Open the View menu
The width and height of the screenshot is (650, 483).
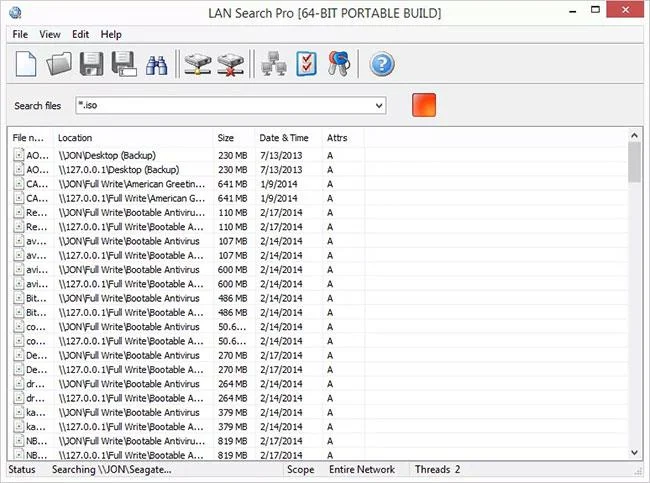[50, 34]
